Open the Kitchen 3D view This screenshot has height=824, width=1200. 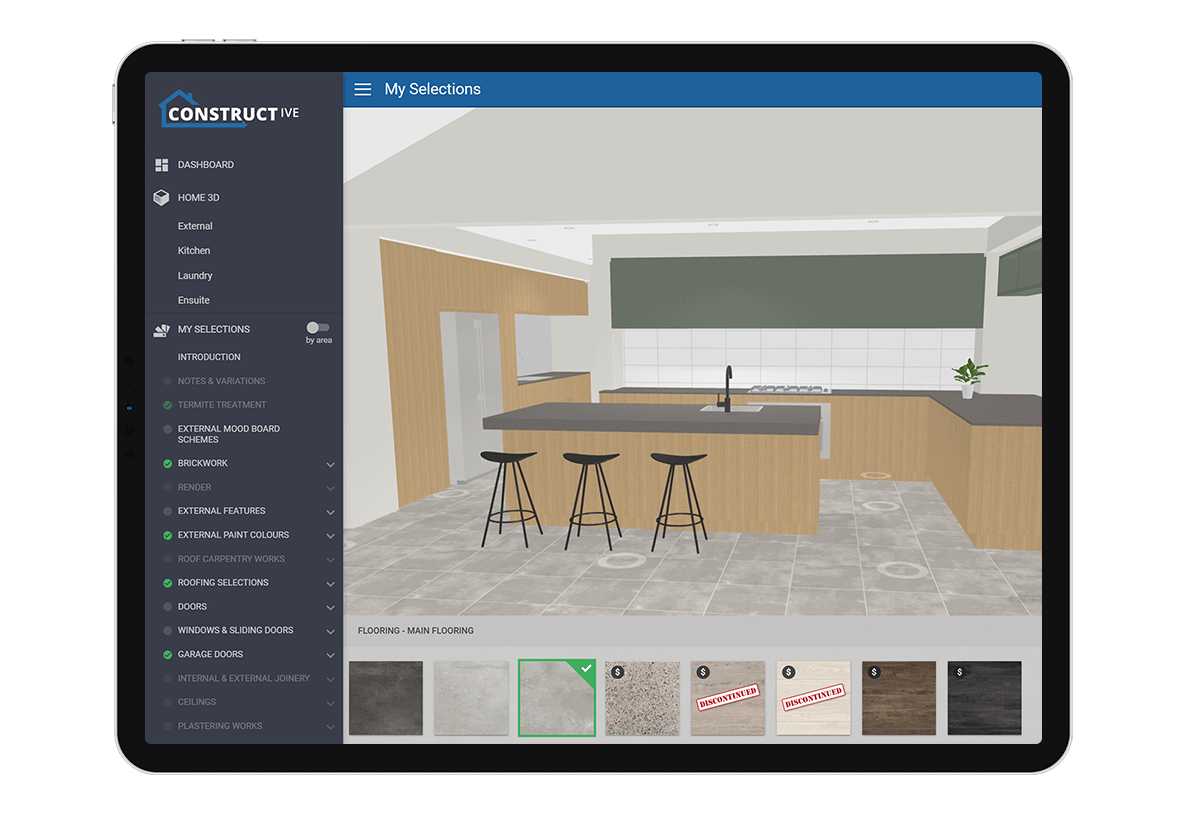point(194,251)
